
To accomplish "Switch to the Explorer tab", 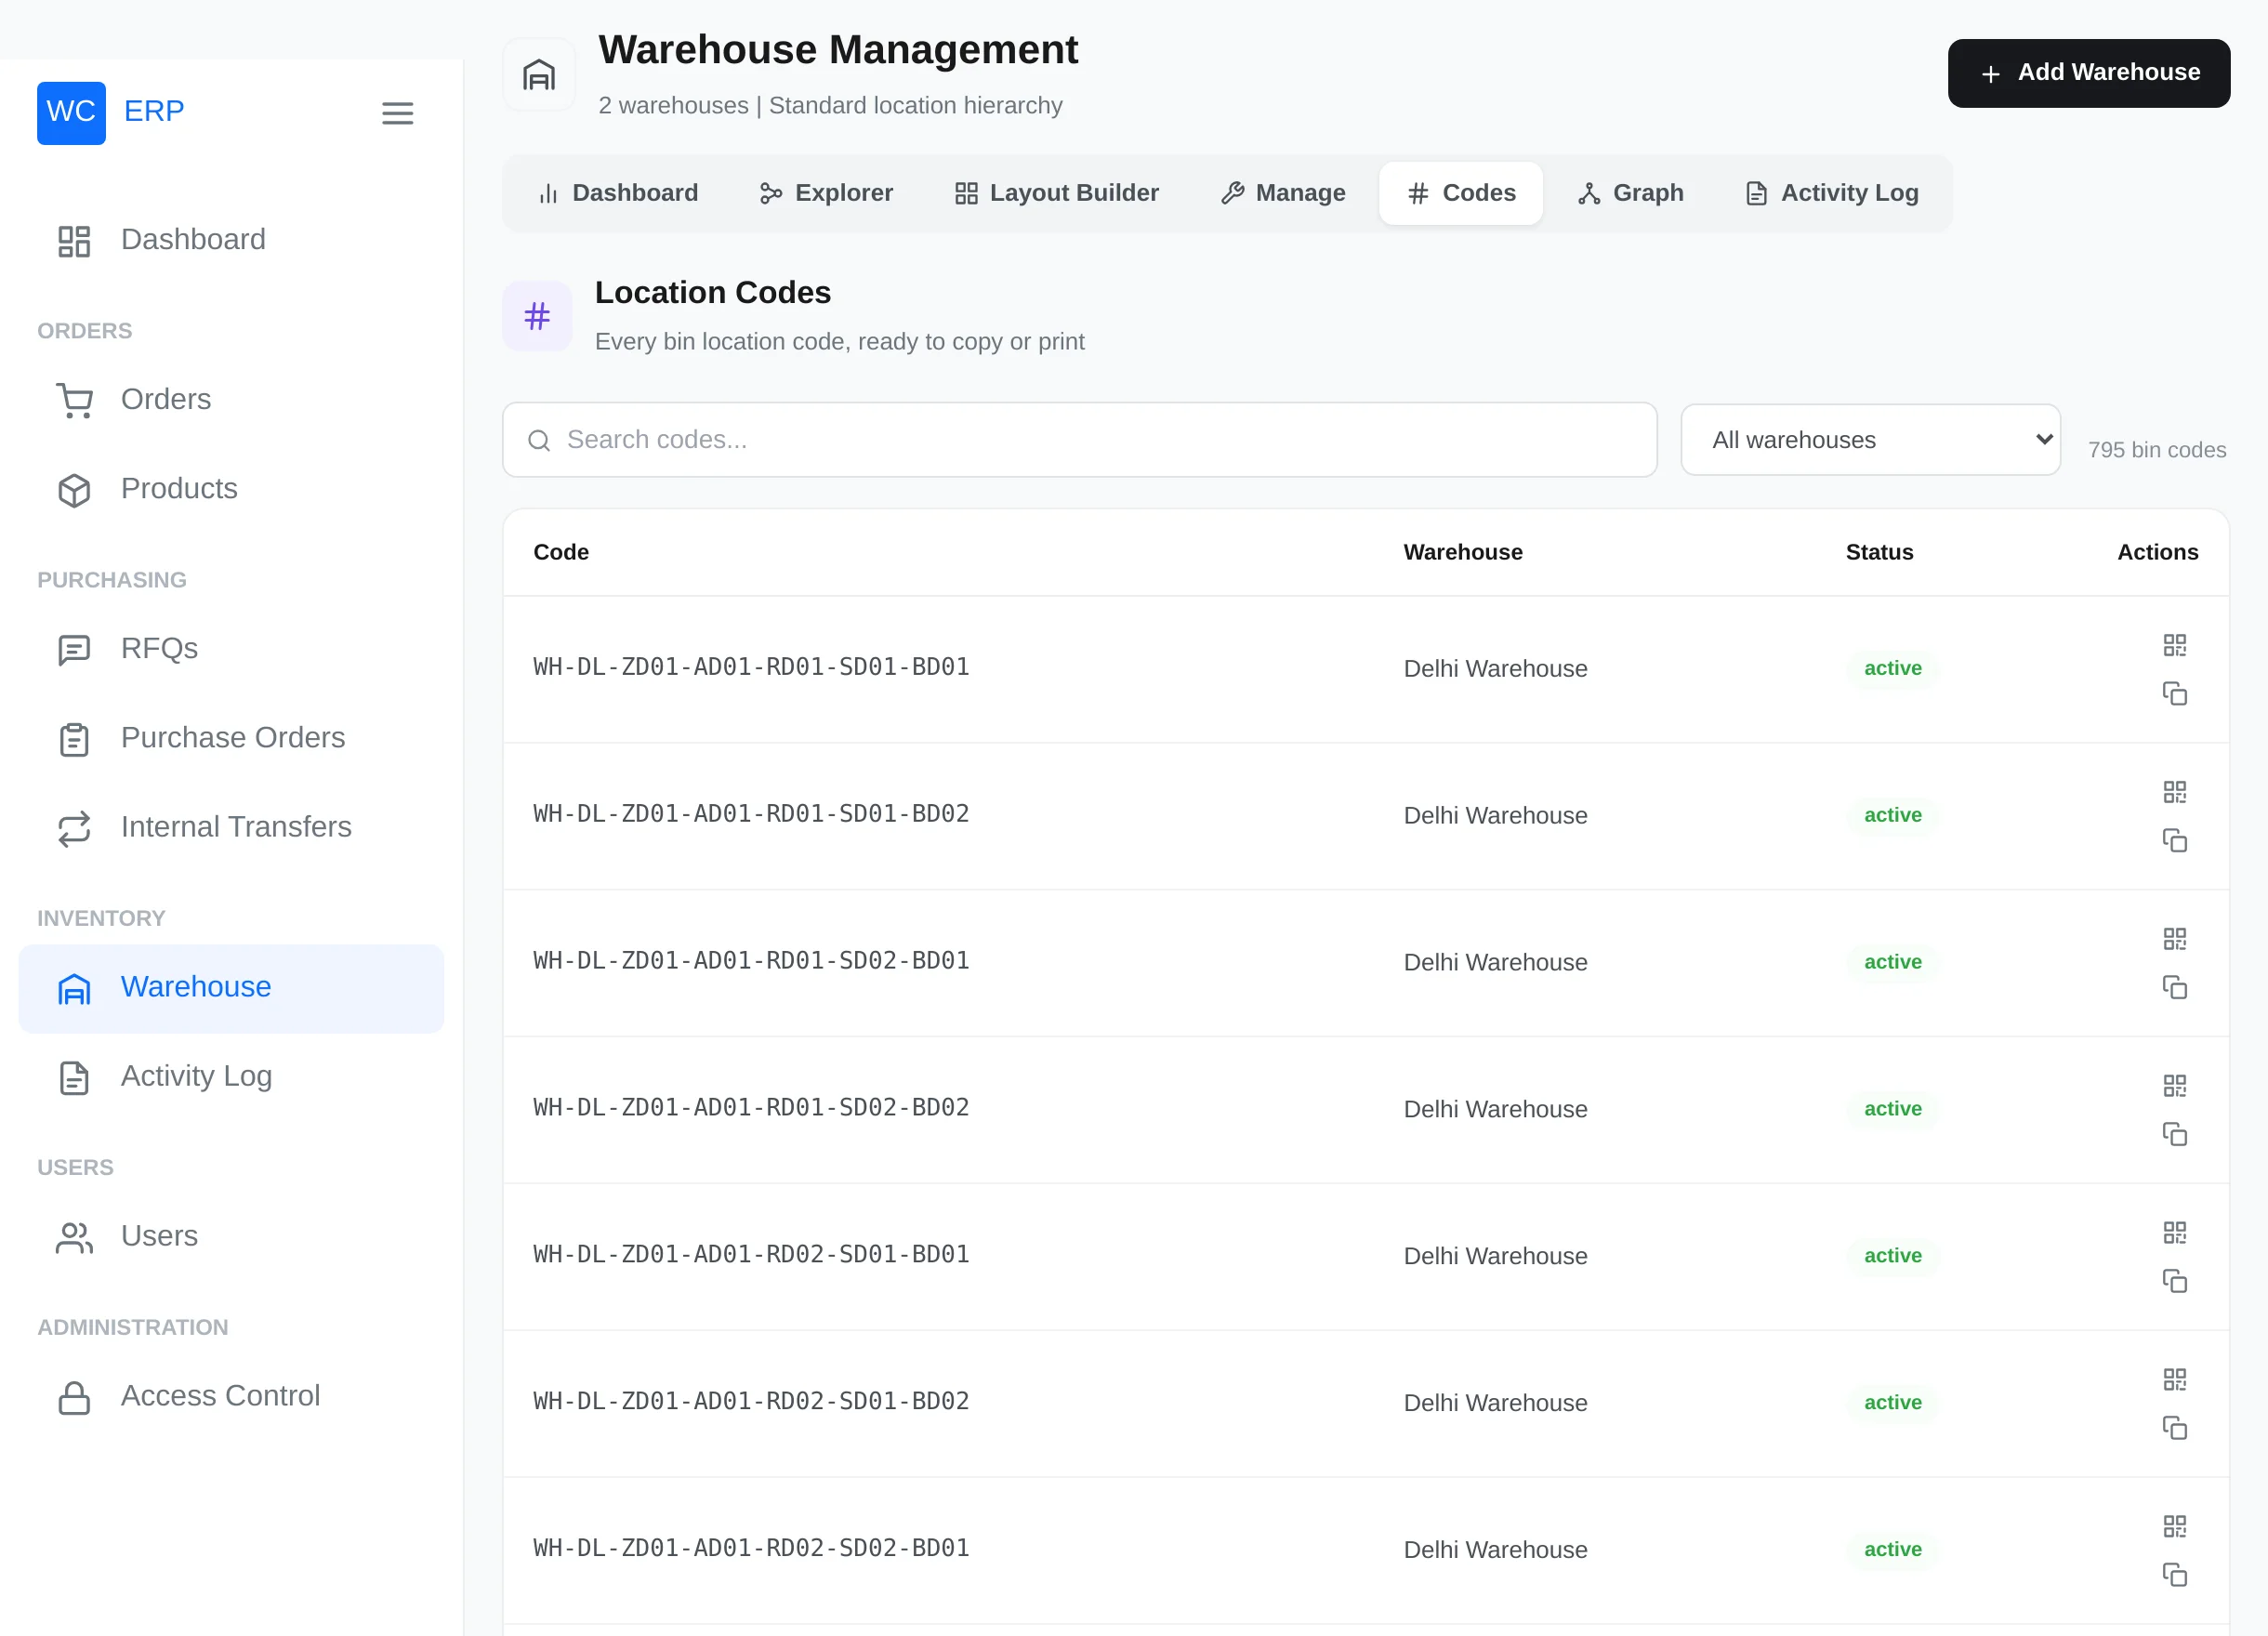I will [826, 193].
